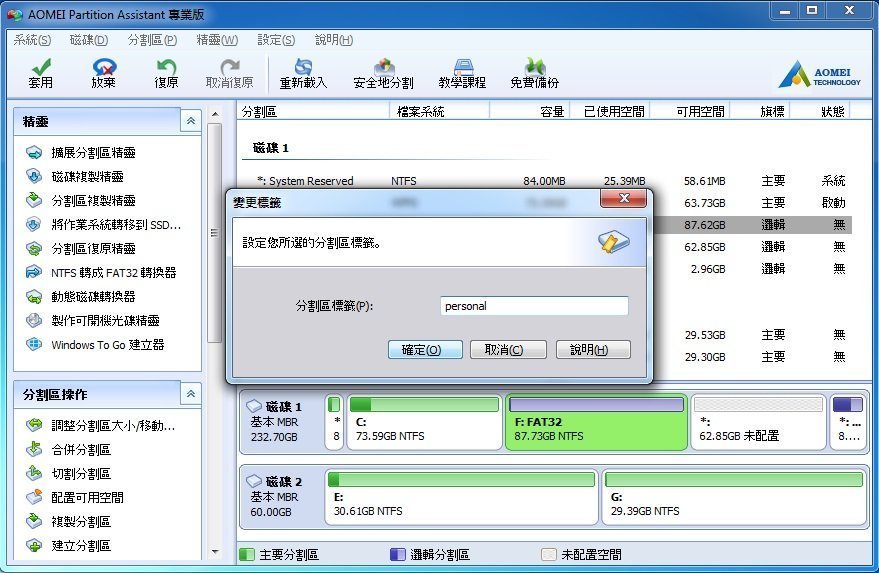Click the 磁碟 1 group heading in list
The width and height of the screenshot is (879, 573).
pyautogui.click(x=271, y=148)
